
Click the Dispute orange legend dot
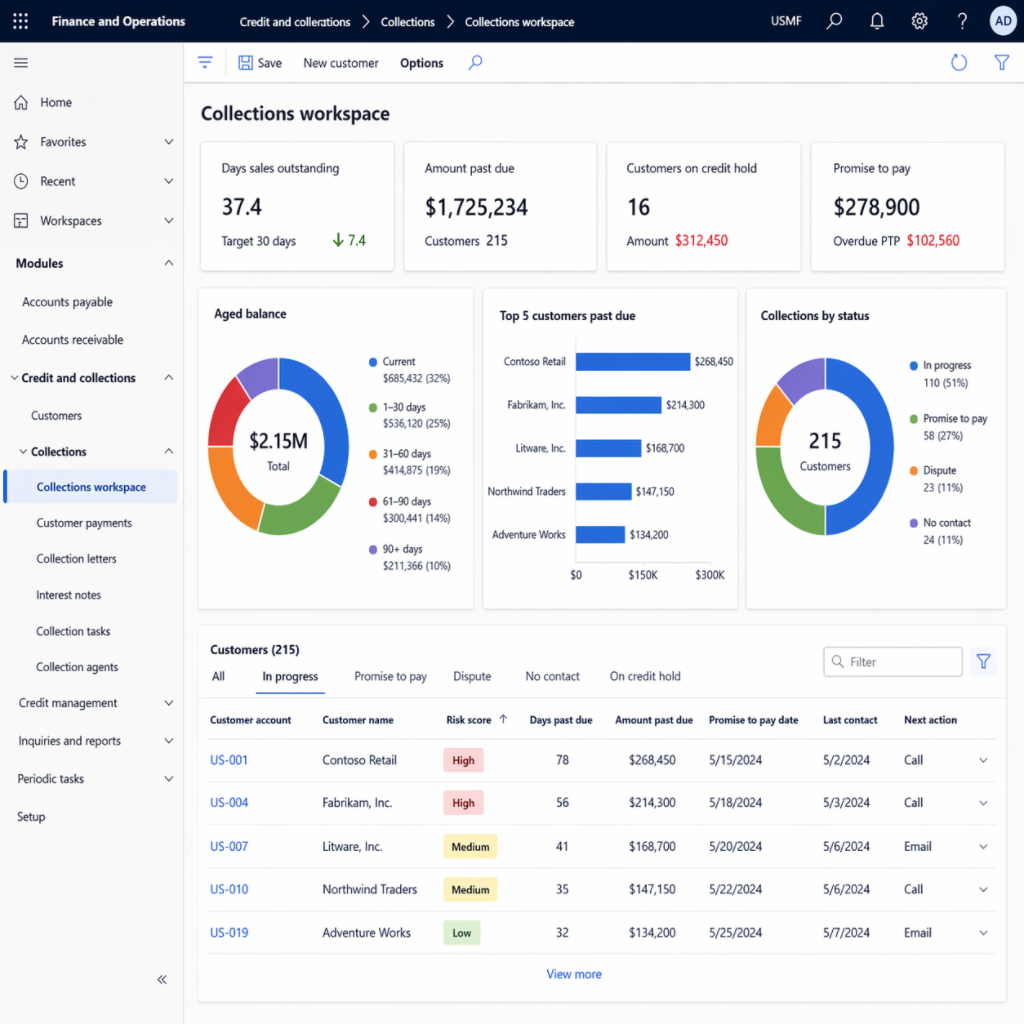tap(914, 470)
